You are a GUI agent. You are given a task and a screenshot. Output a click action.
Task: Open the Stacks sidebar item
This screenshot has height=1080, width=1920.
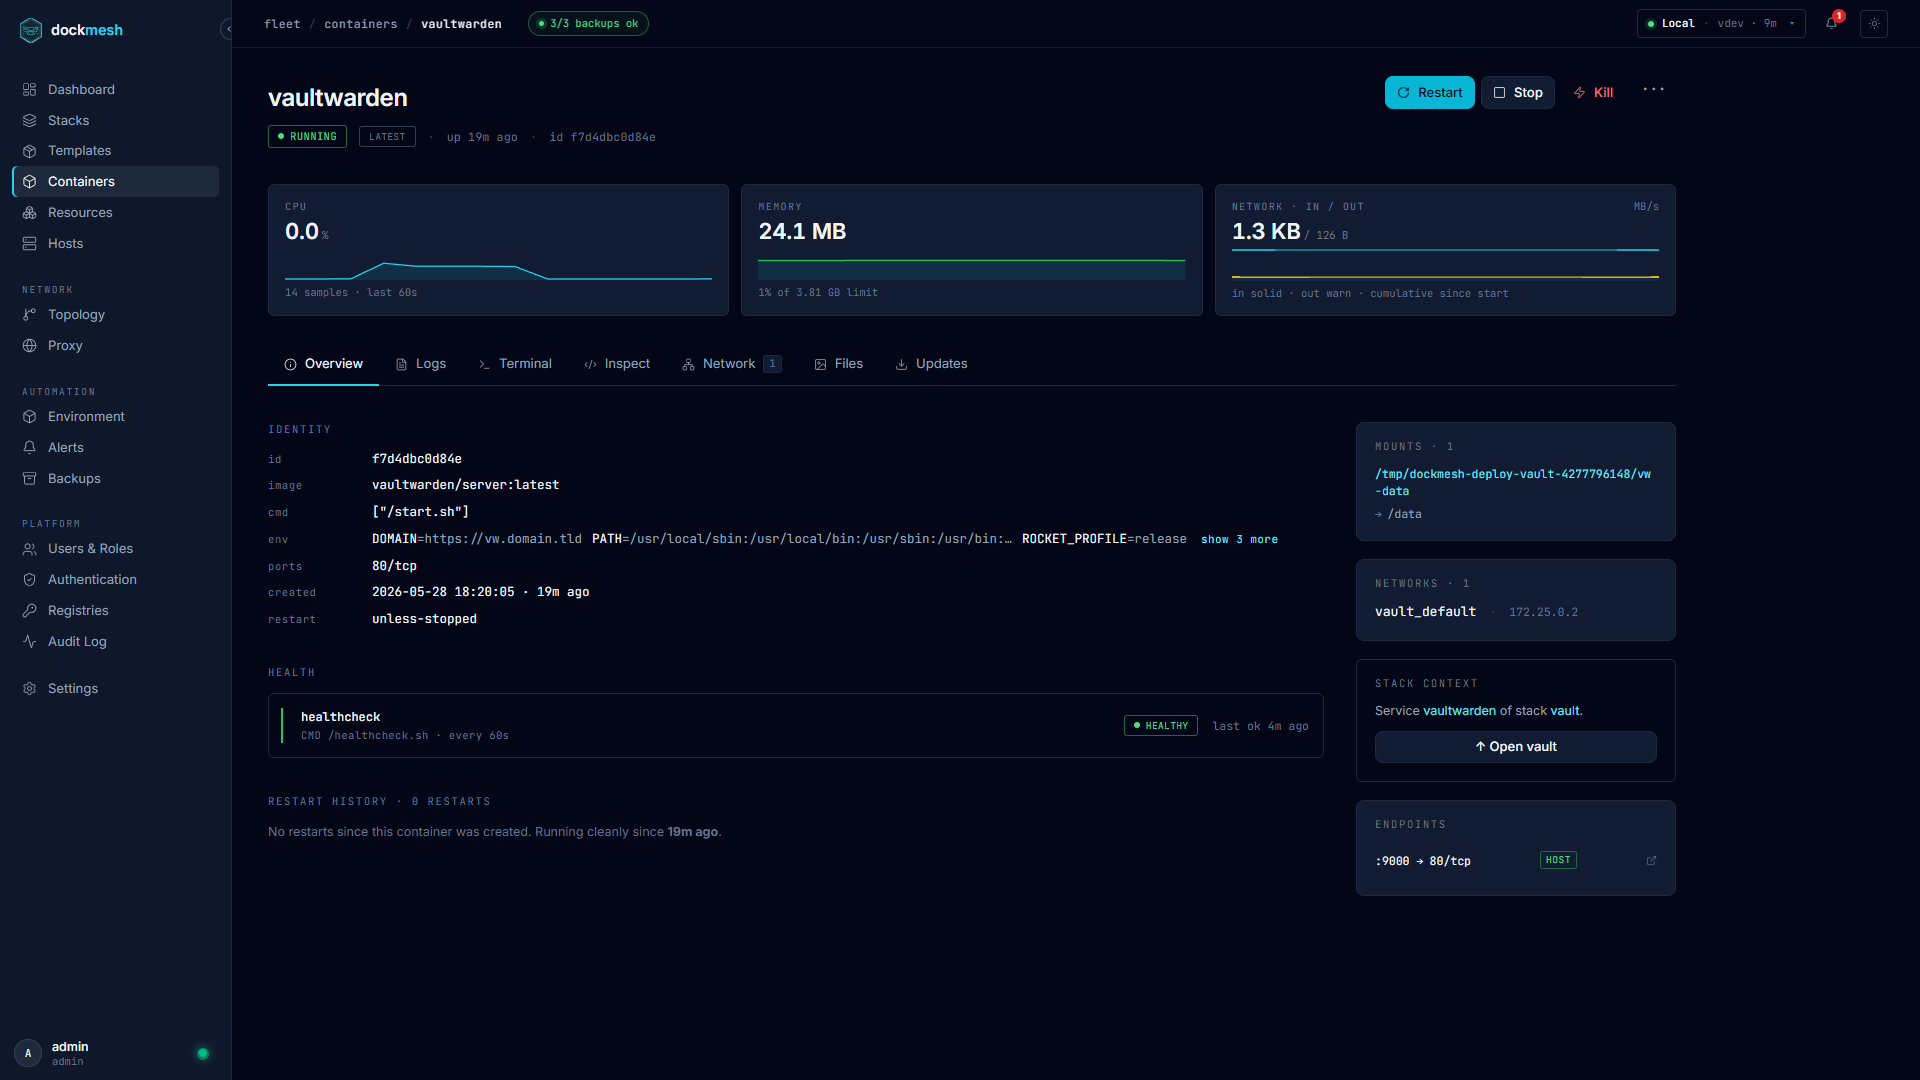tap(115, 120)
